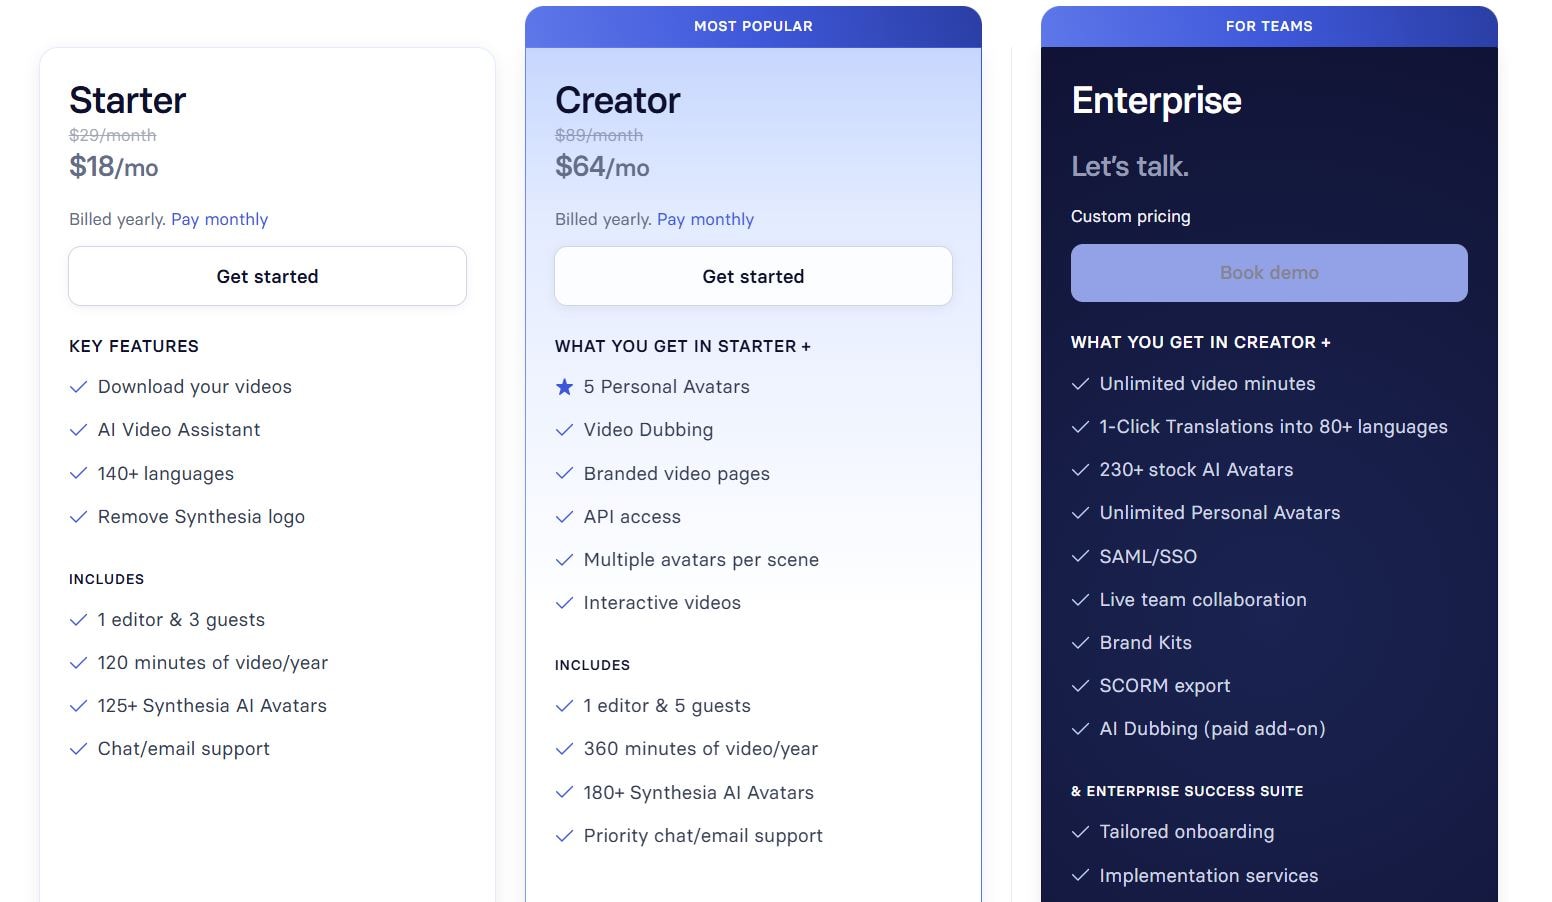Click & ENTERPRISE SUCCESS SUITE heading
The height and width of the screenshot is (902, 1552).
pos(1187,791)
